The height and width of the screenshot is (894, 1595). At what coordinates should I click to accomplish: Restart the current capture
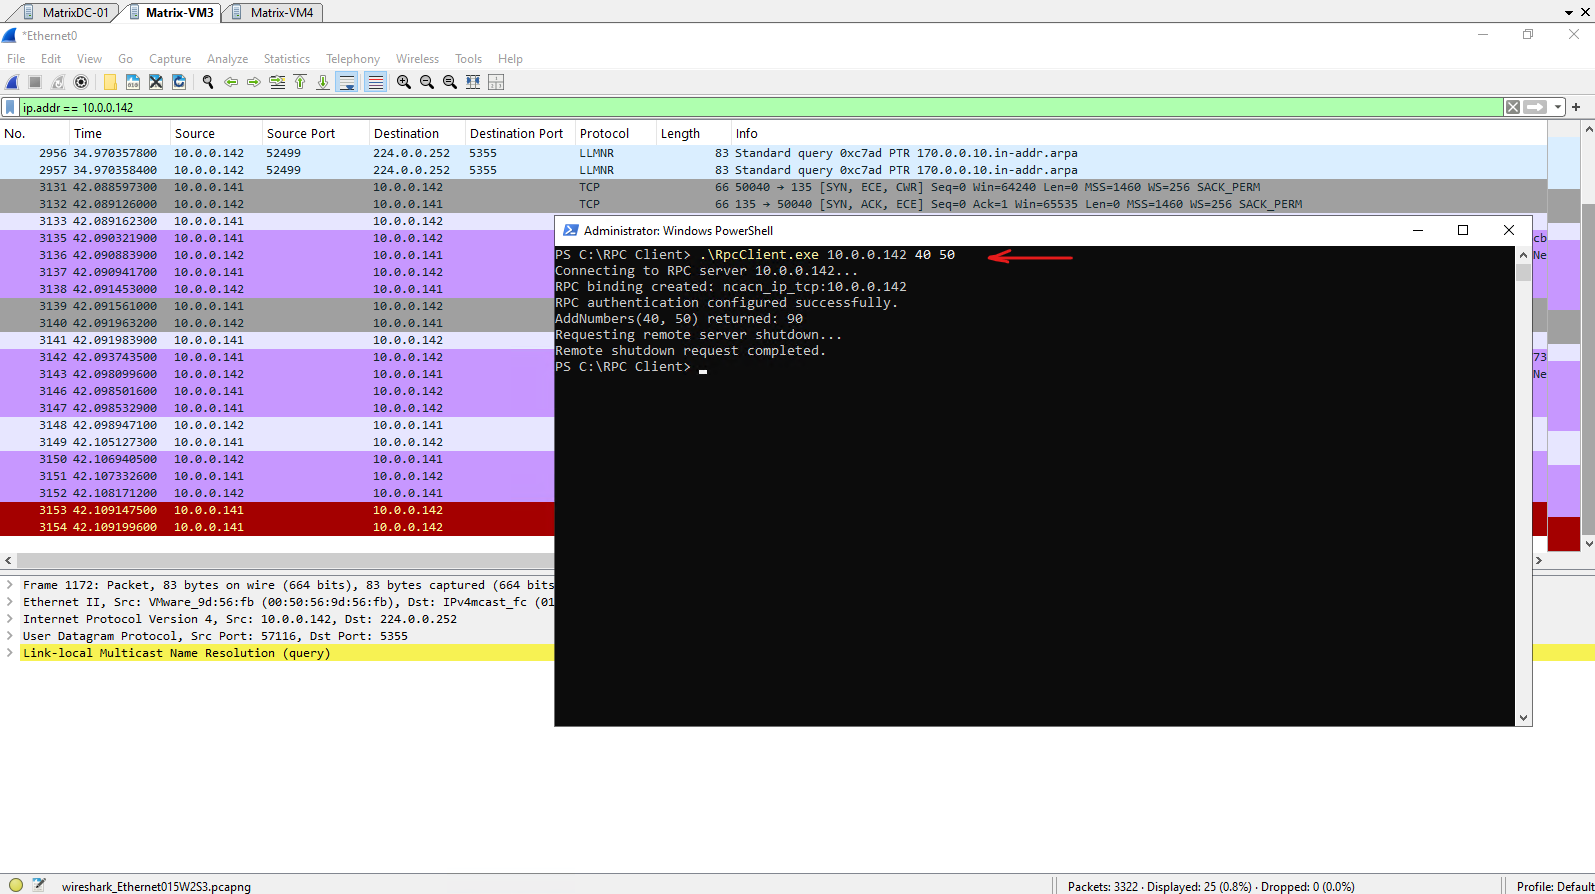coord(58,82)
